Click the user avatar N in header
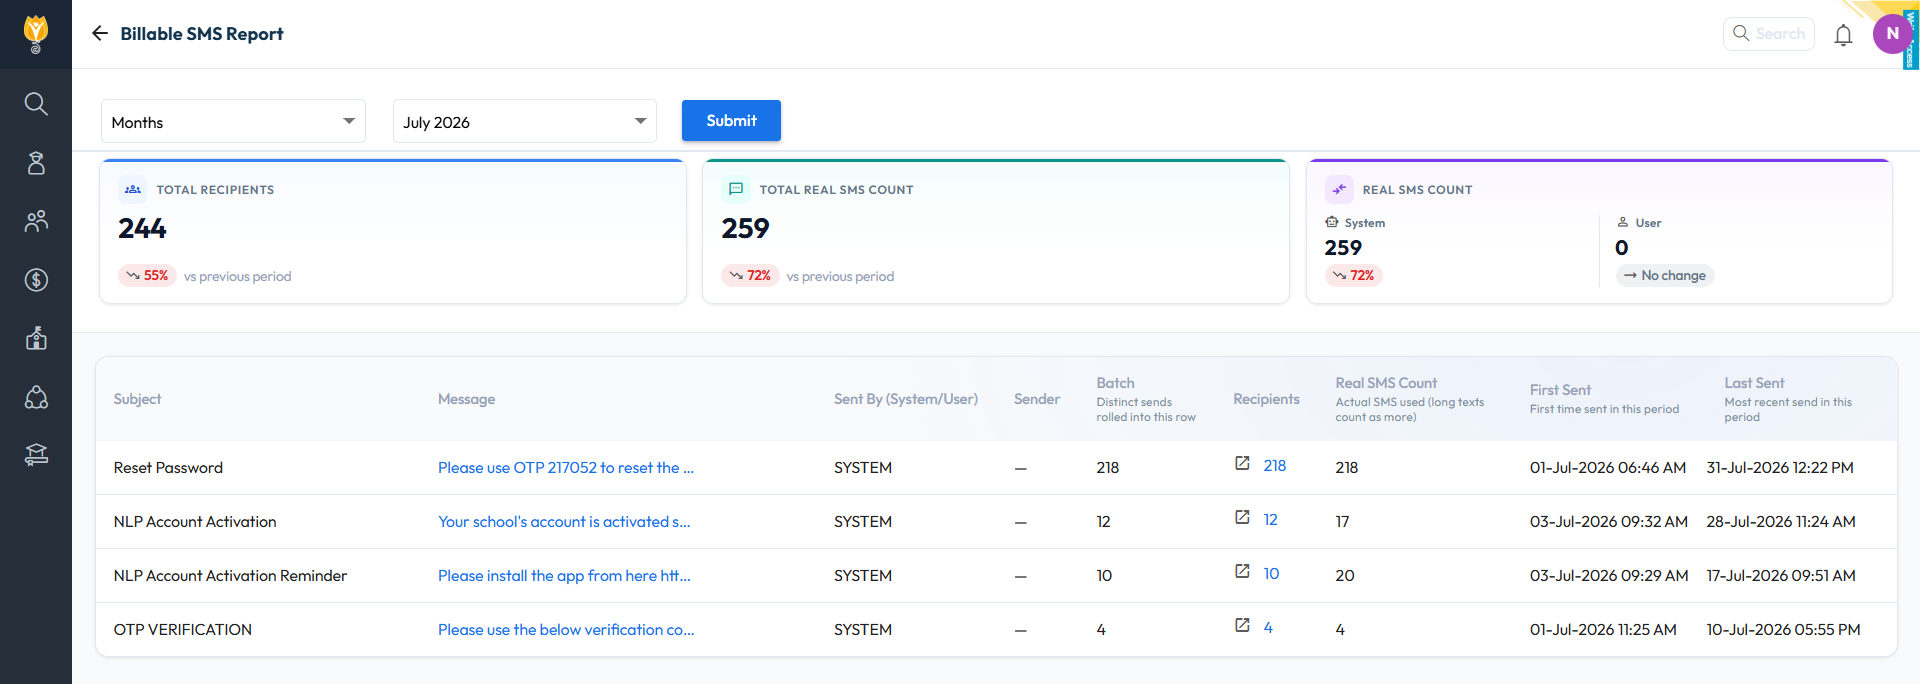1920x684 pixels. [1892, 33]
